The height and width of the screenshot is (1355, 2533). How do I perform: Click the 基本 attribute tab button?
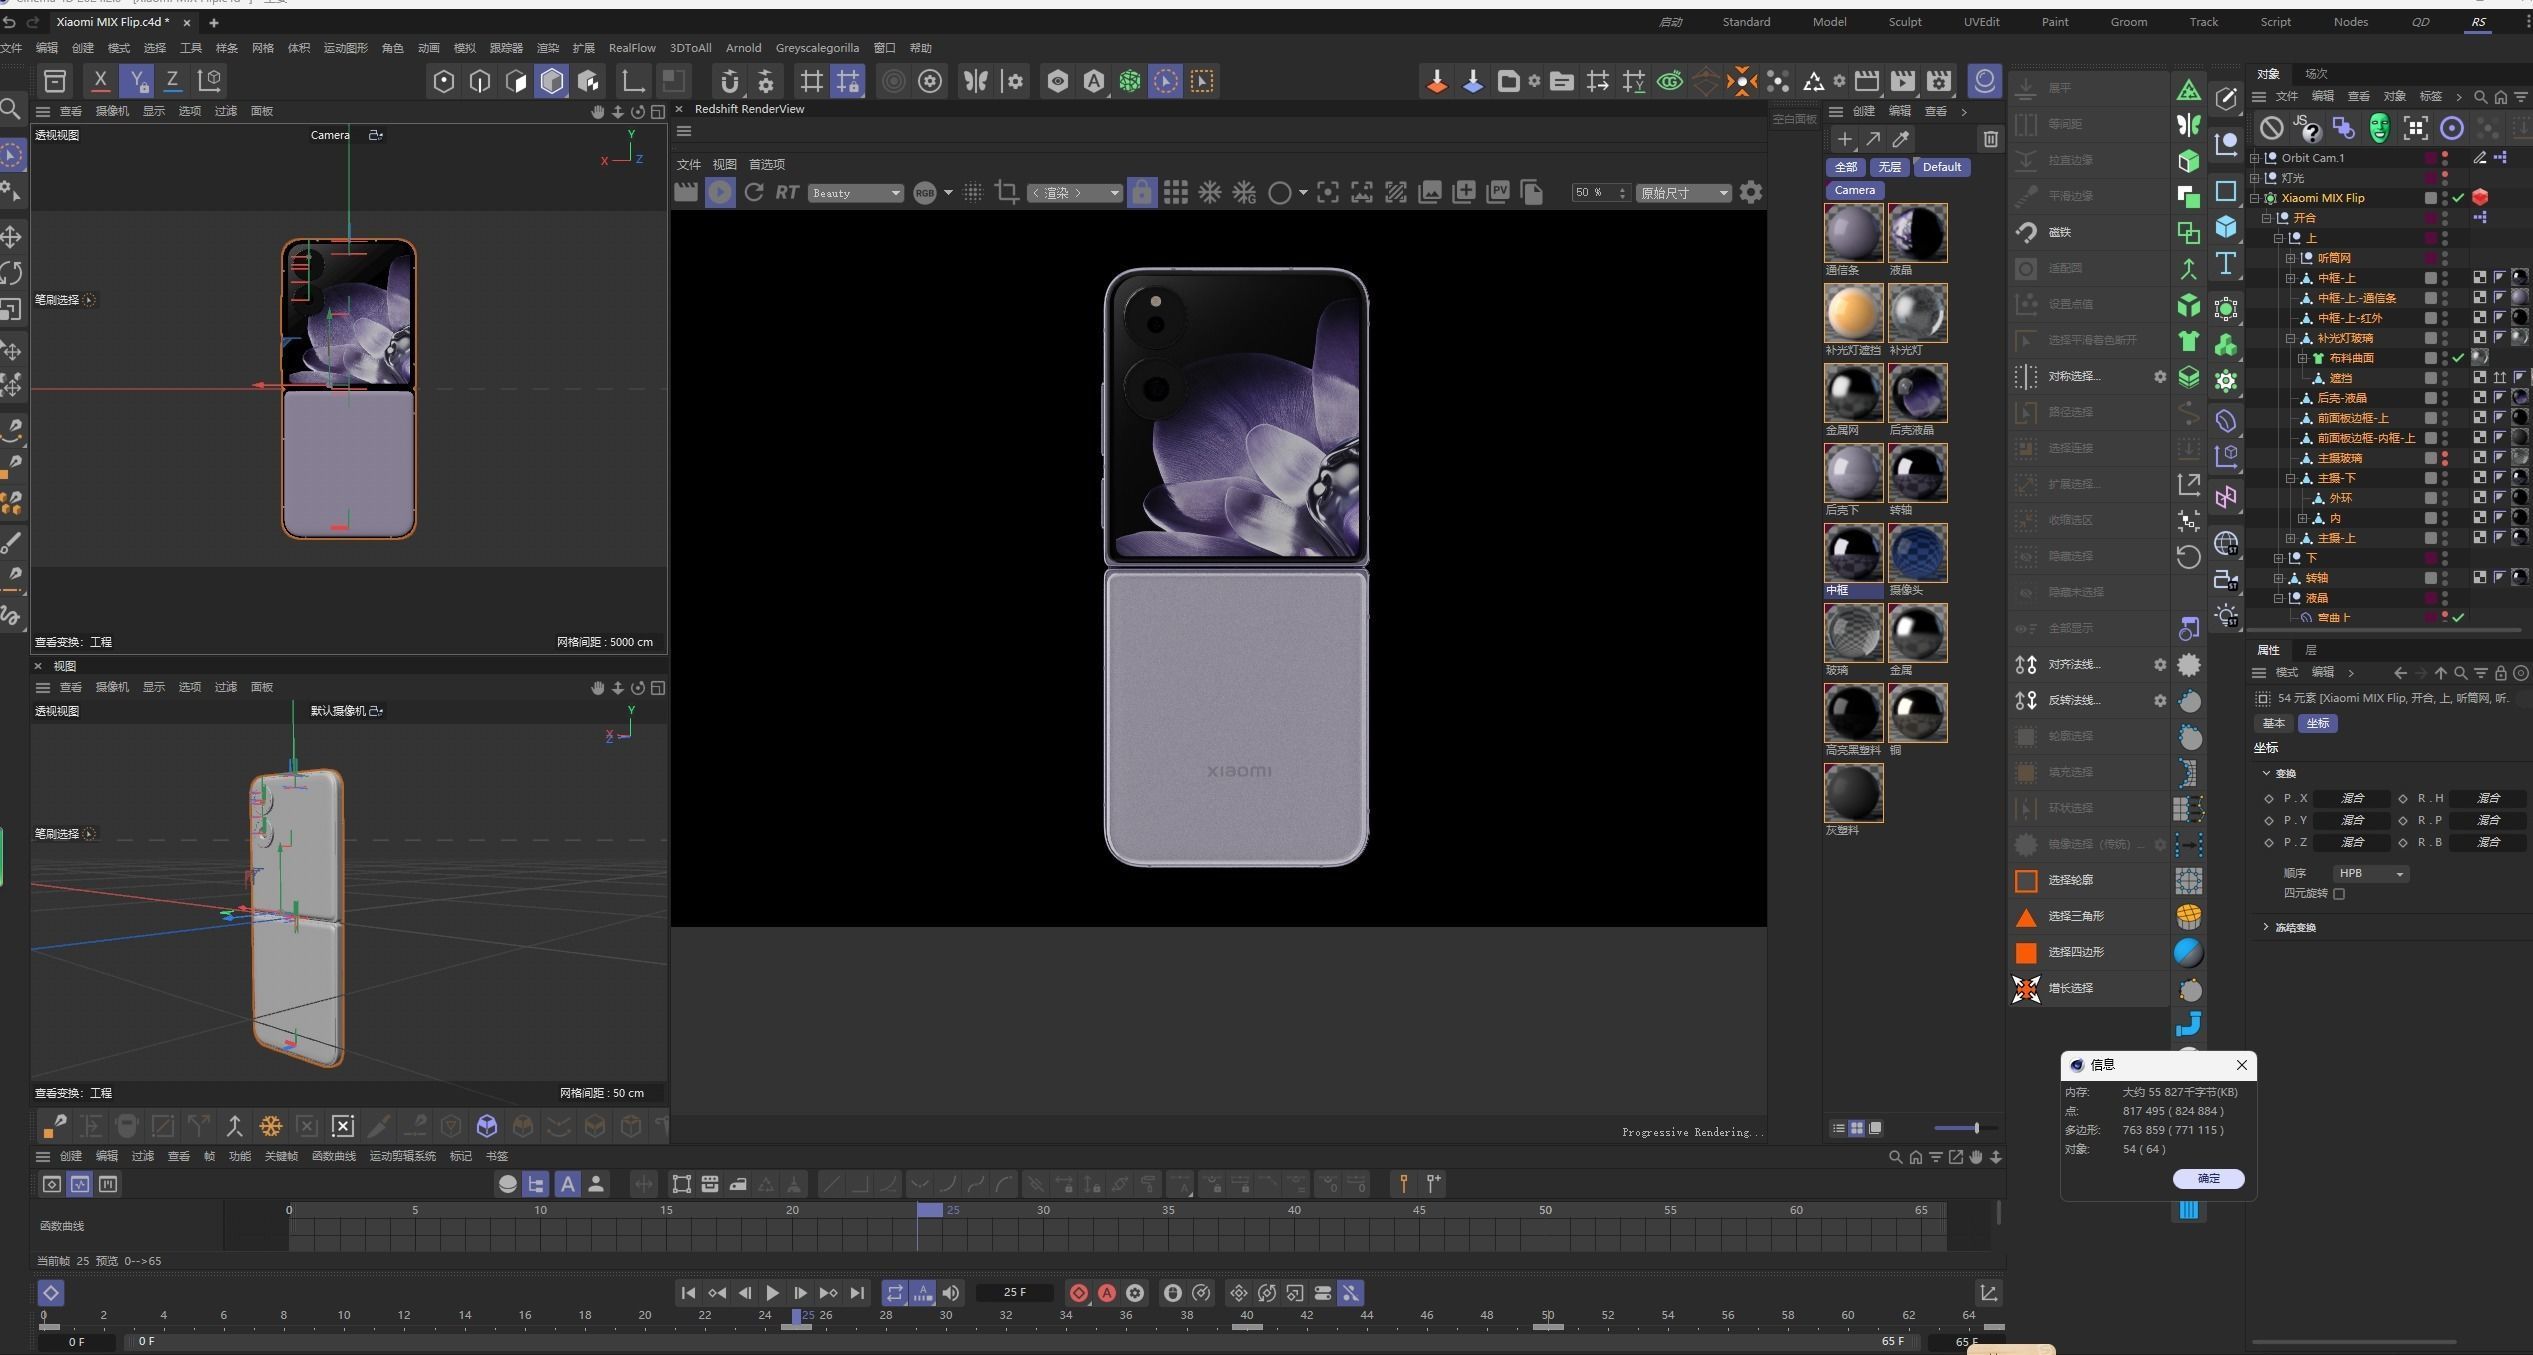[2273, 723]
